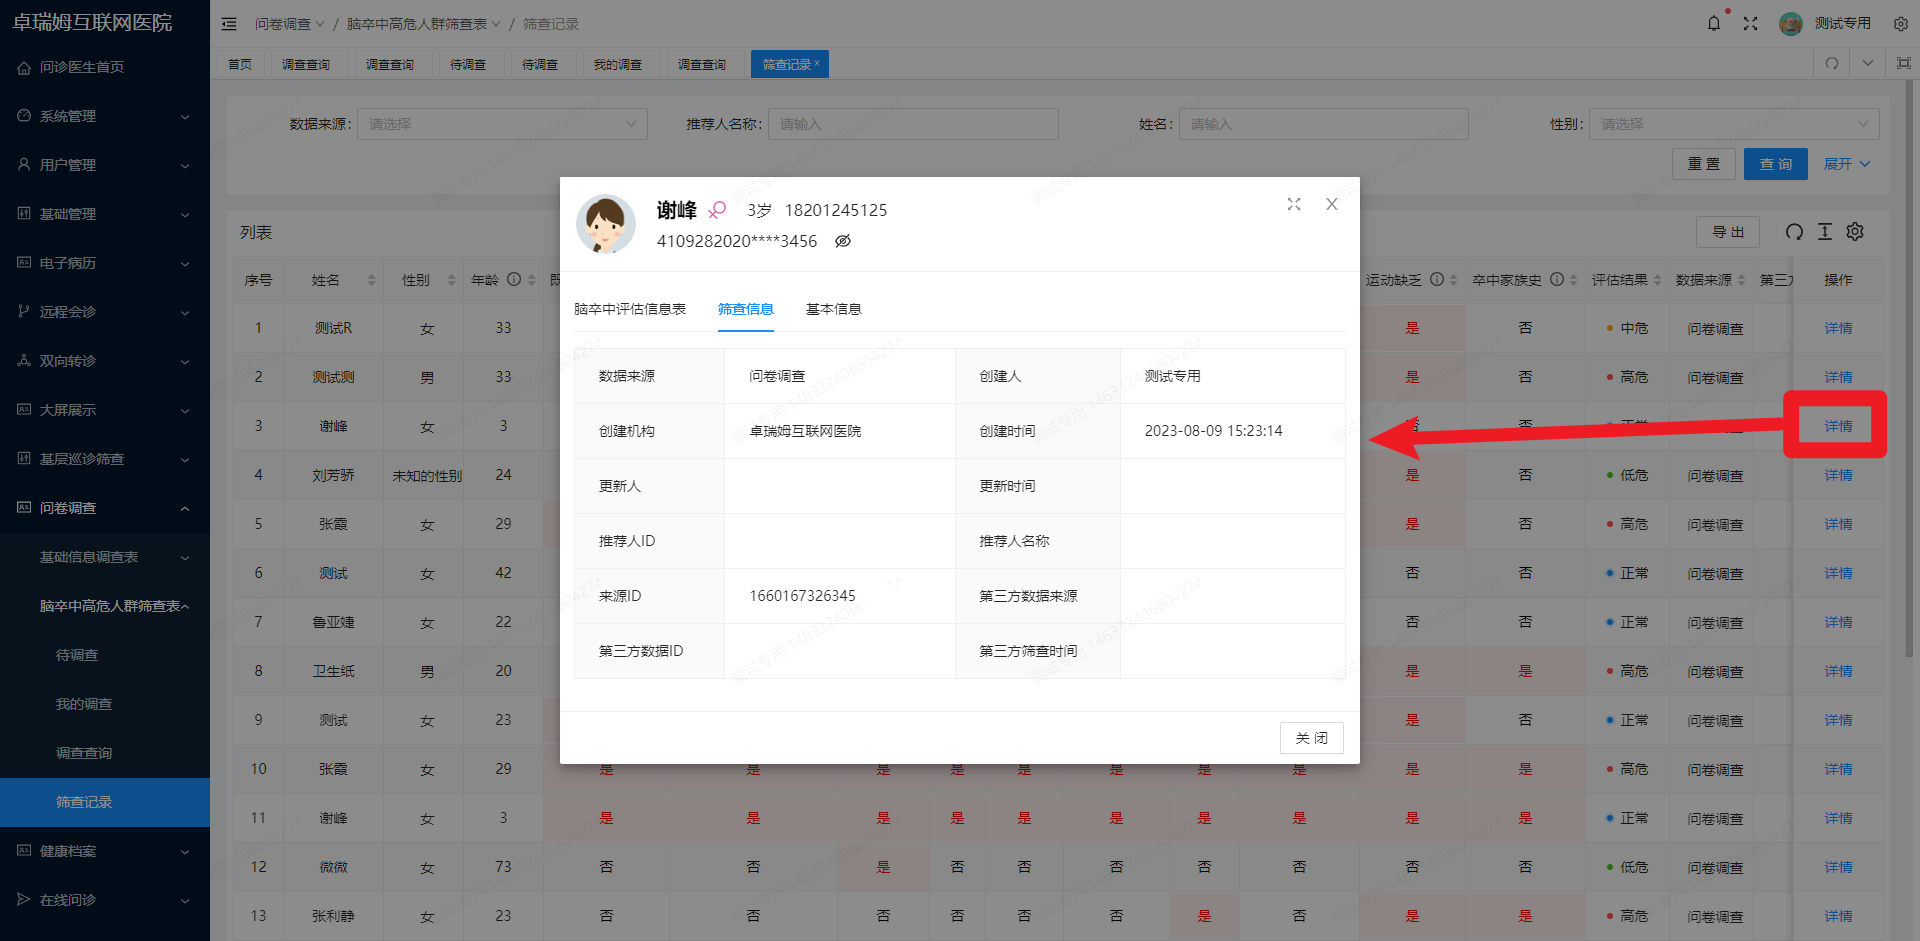Expand 基础信息调查表 submenu

105,557
